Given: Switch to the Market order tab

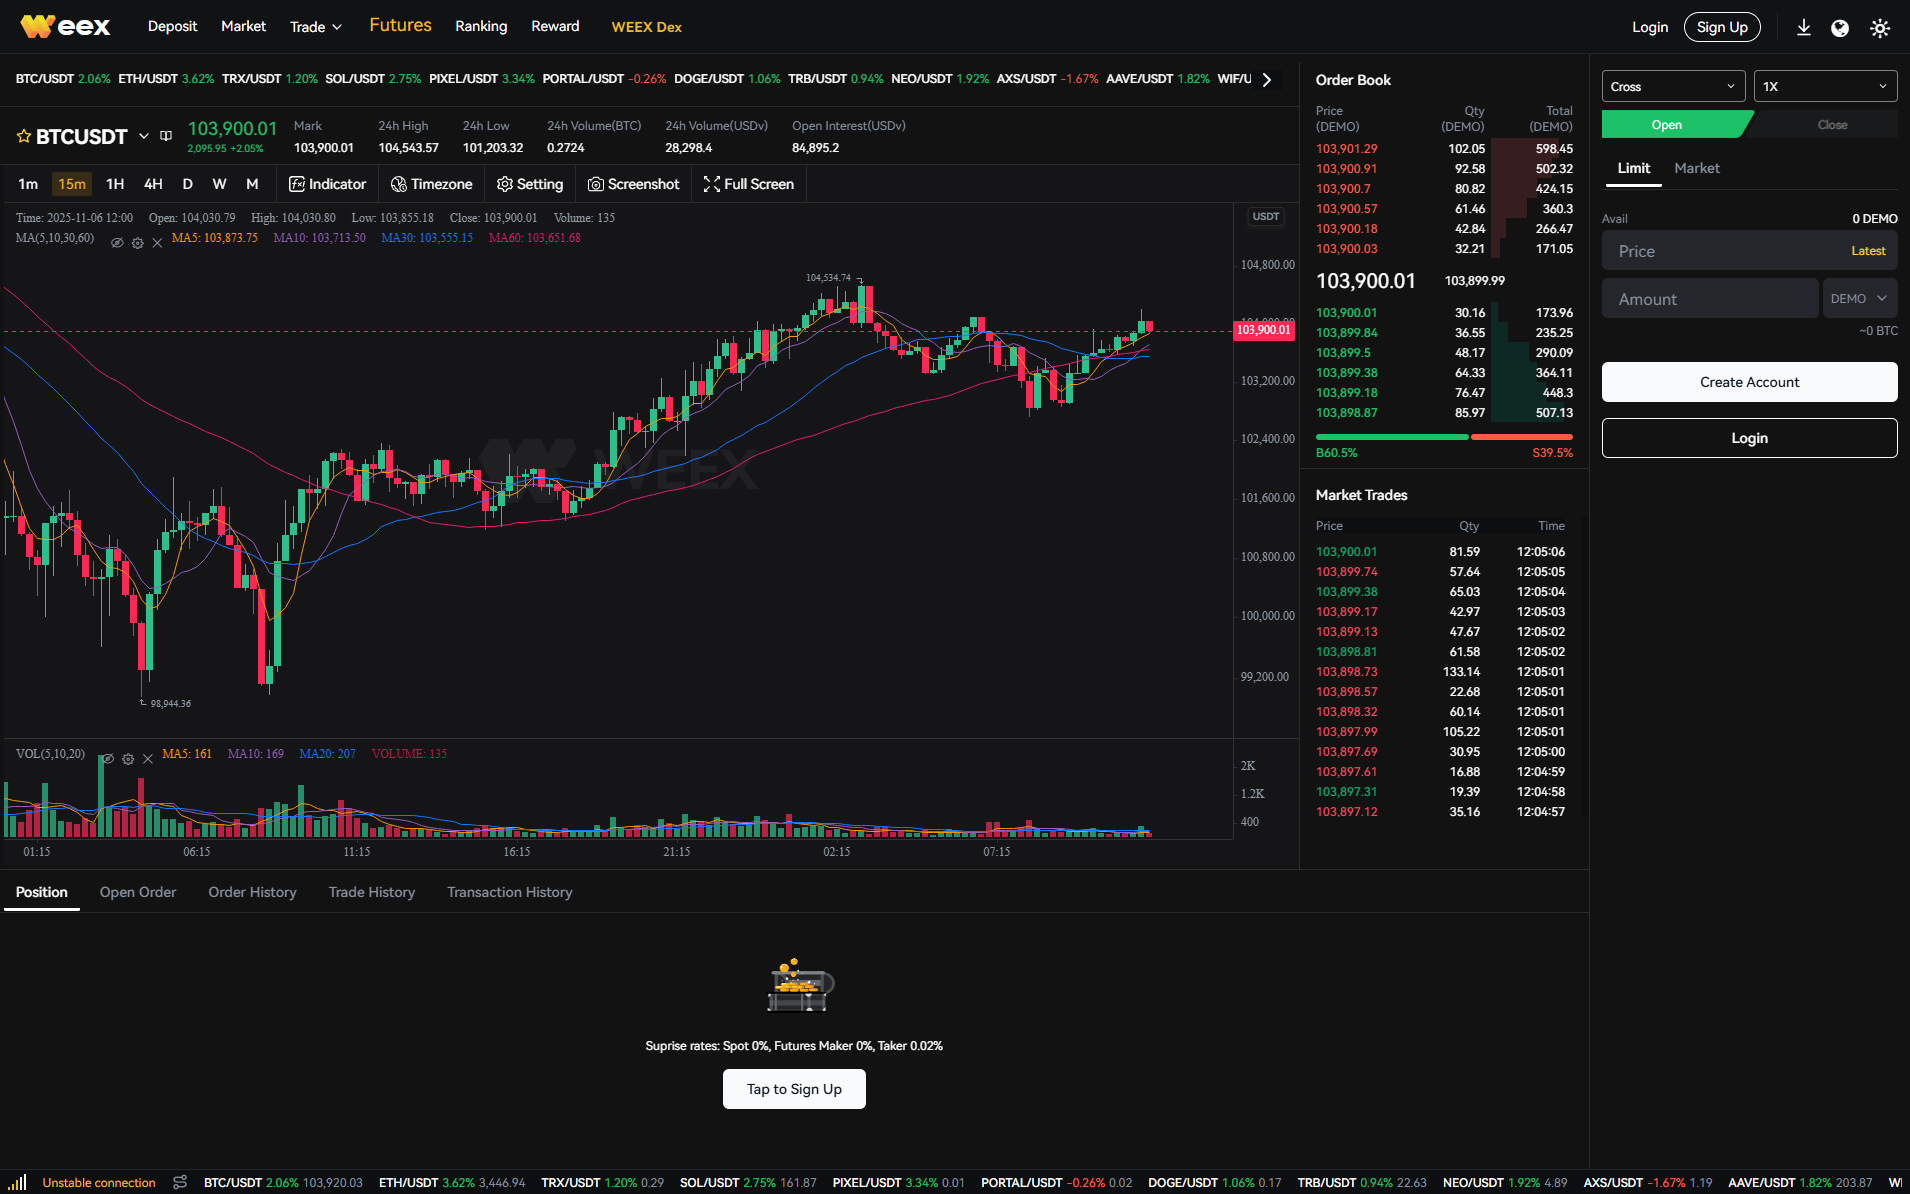Looking at the screenshot, I should point(1696,168).
